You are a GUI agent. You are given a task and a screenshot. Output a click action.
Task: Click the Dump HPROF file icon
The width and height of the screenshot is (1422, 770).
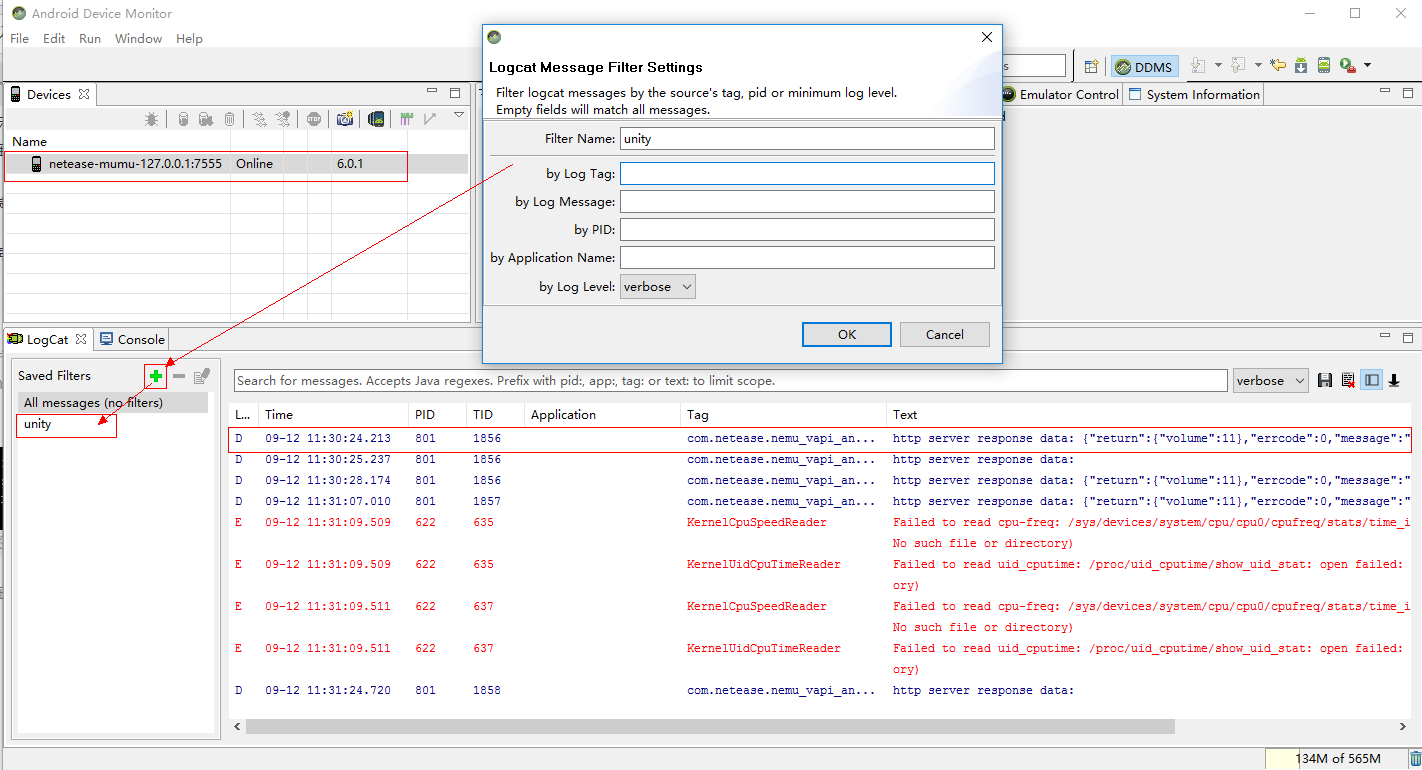pos(205,119)
